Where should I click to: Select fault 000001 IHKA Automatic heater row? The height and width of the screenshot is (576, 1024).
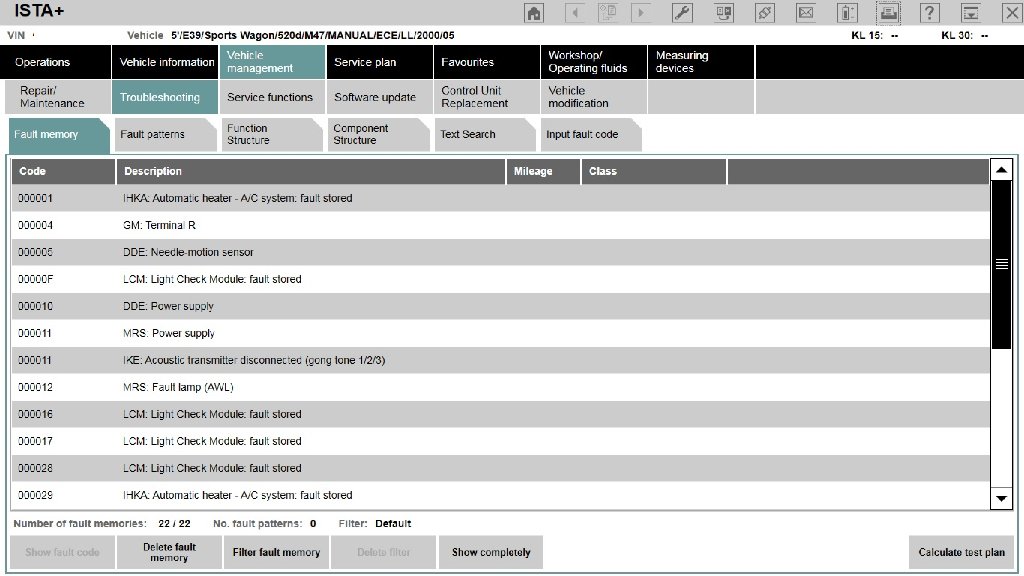tap(500, 198)
